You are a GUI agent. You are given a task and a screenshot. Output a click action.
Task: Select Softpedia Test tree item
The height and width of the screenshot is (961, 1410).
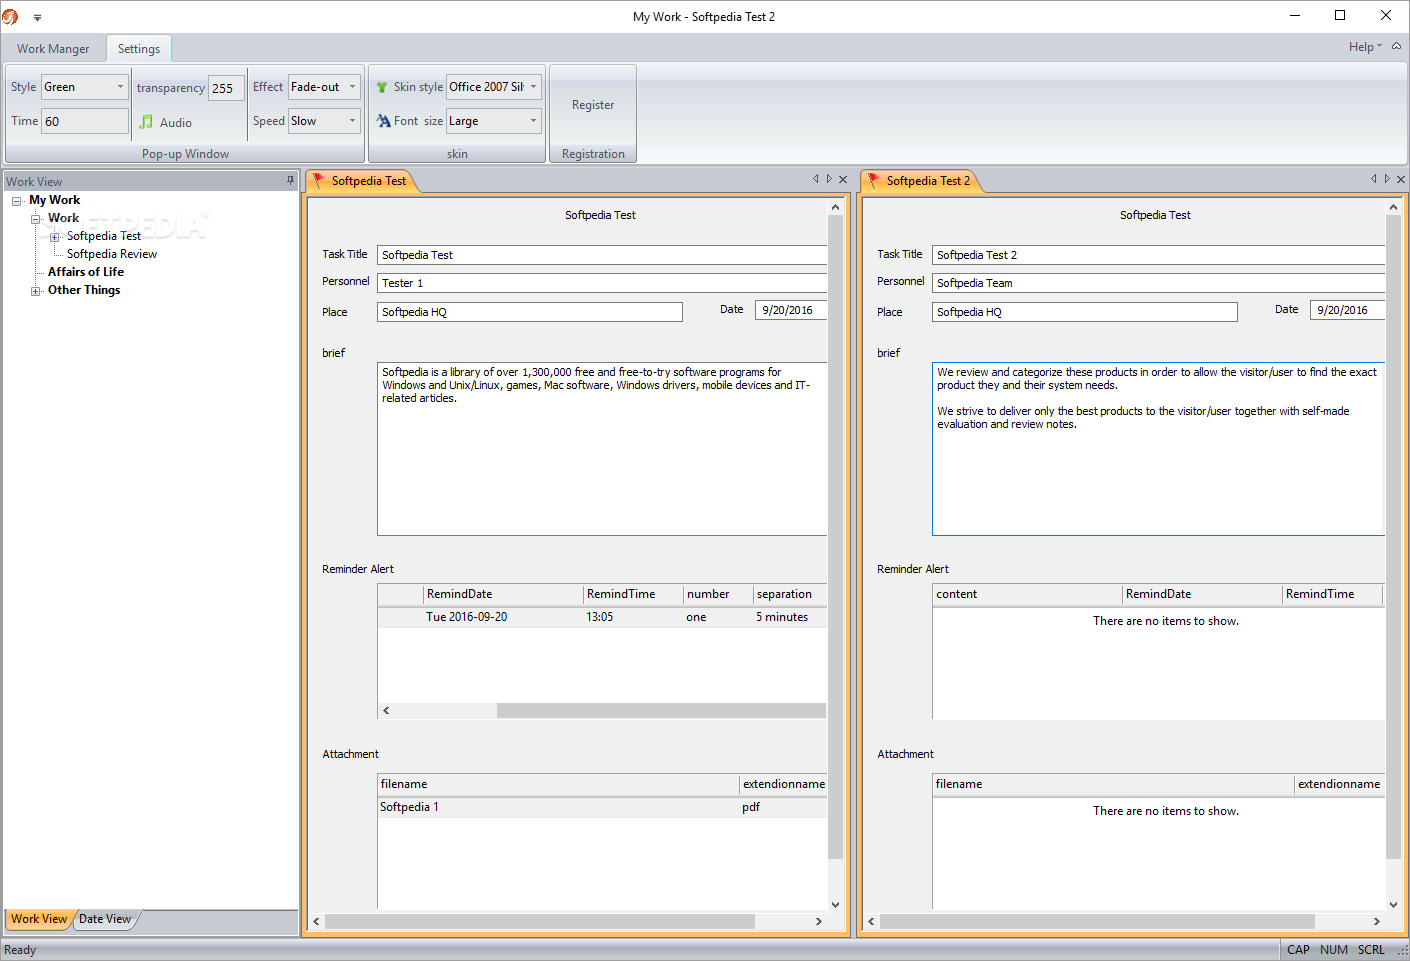tap(104, 236)
